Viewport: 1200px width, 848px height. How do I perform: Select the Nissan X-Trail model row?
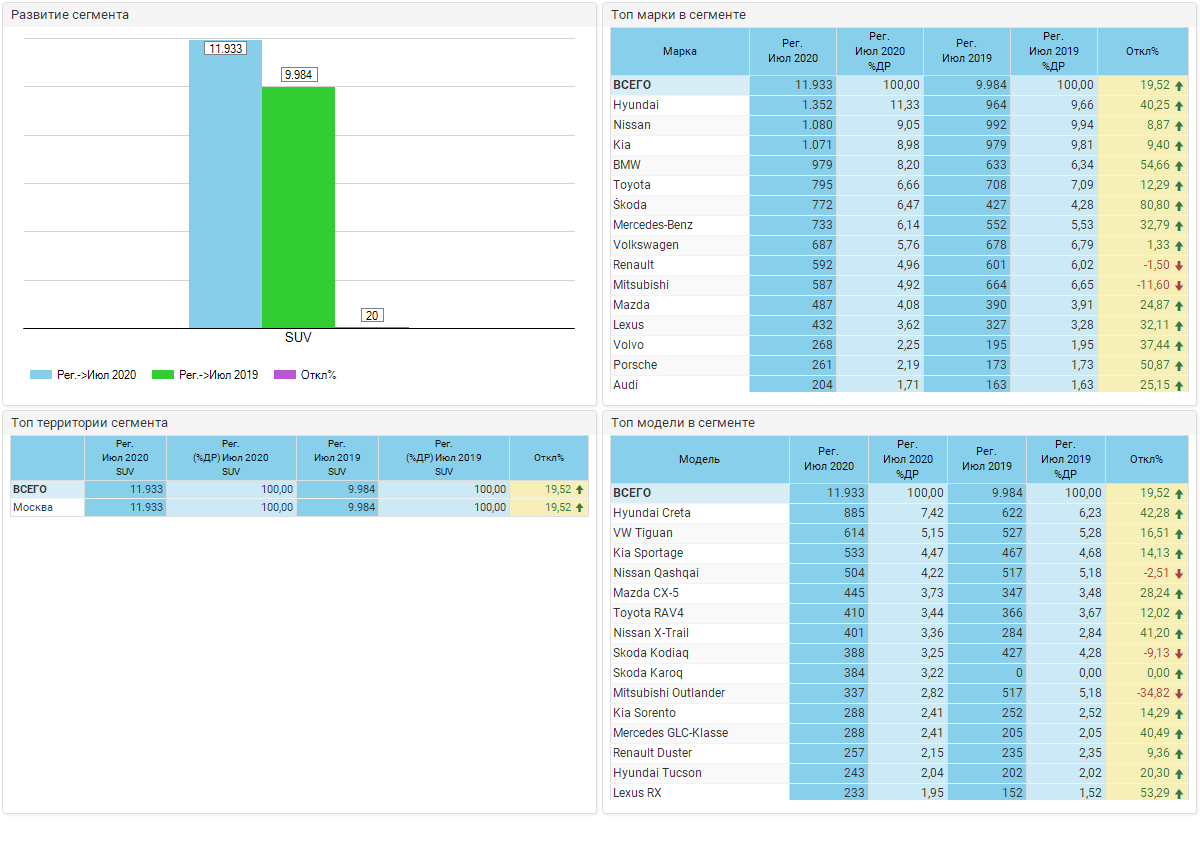point(899,633)
